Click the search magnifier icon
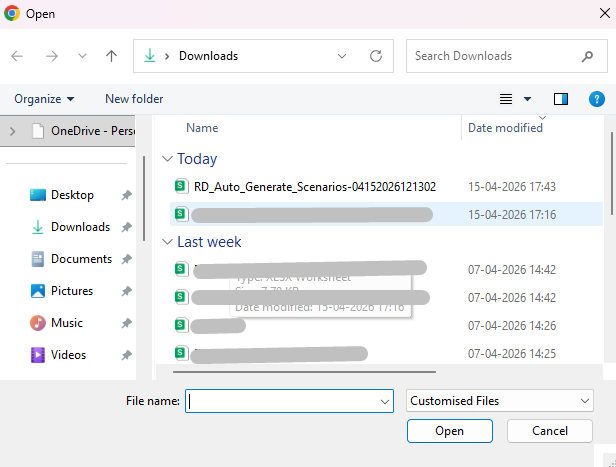This screenshot has height=467, width=616. pos(587,56)
